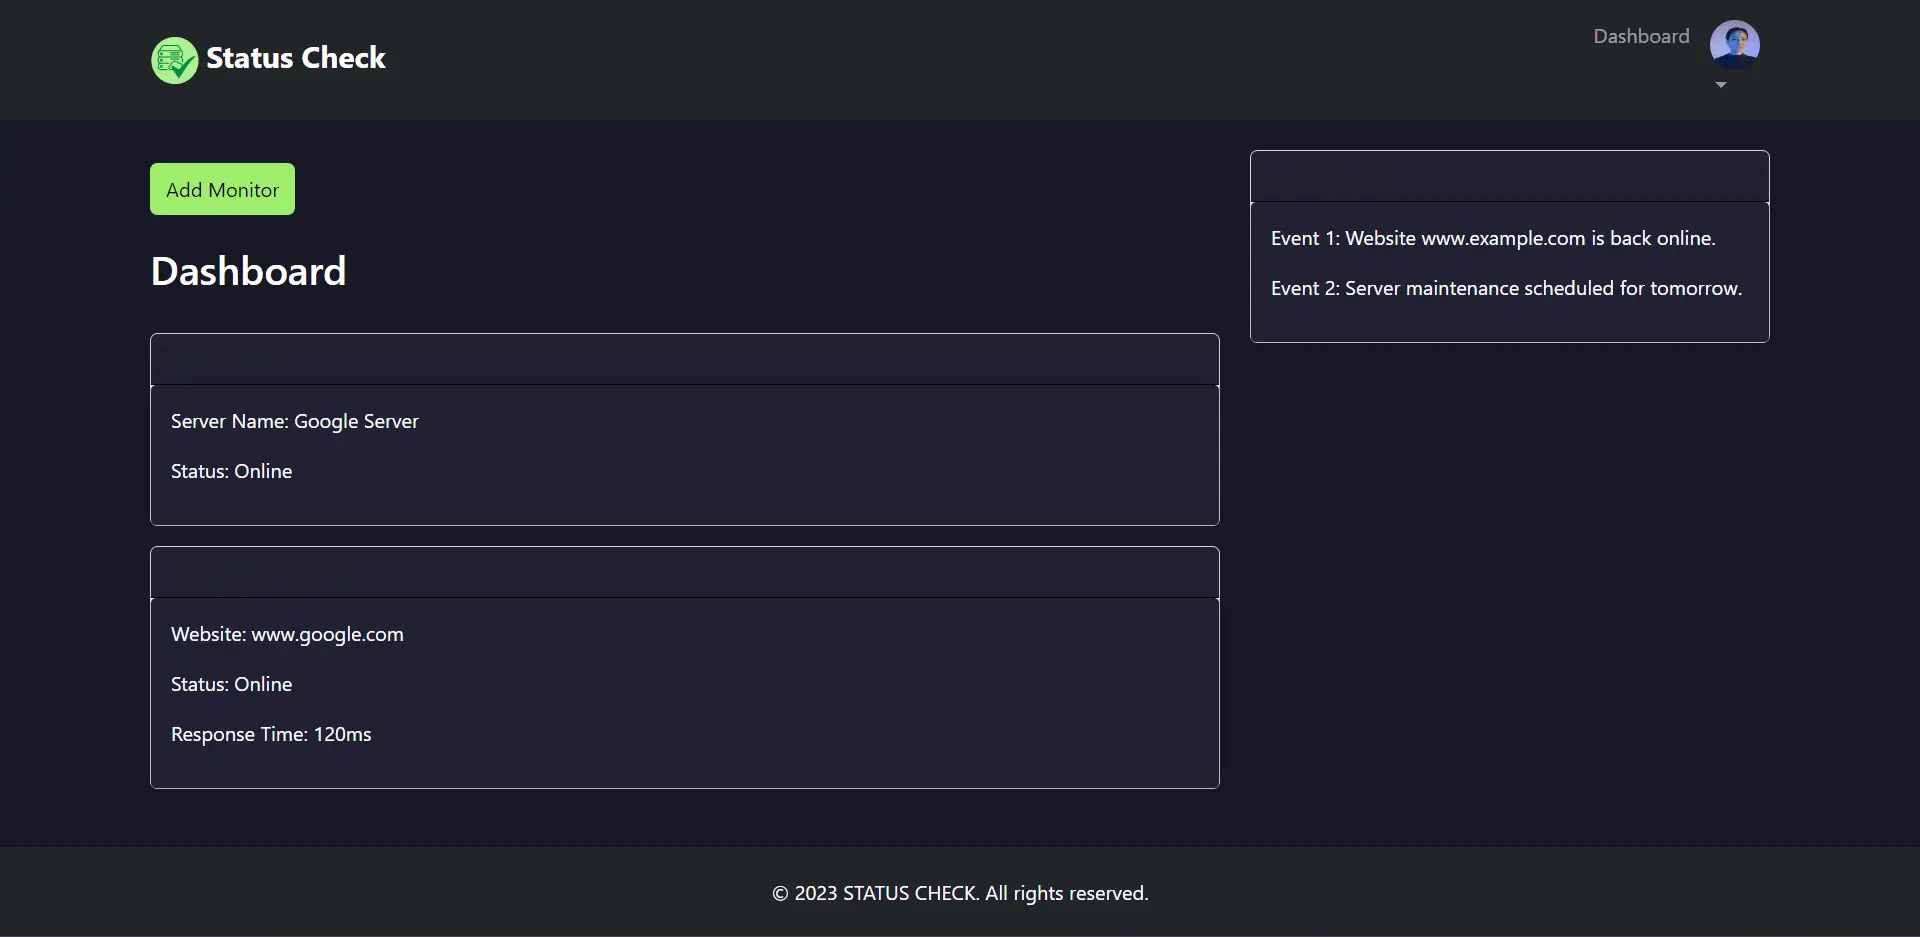Image resolution: width=1920 pixels, height=937 pixels.
Task: Open the Dashboard navigation link
Action: pyautogui.click(x=1640, y=36)
